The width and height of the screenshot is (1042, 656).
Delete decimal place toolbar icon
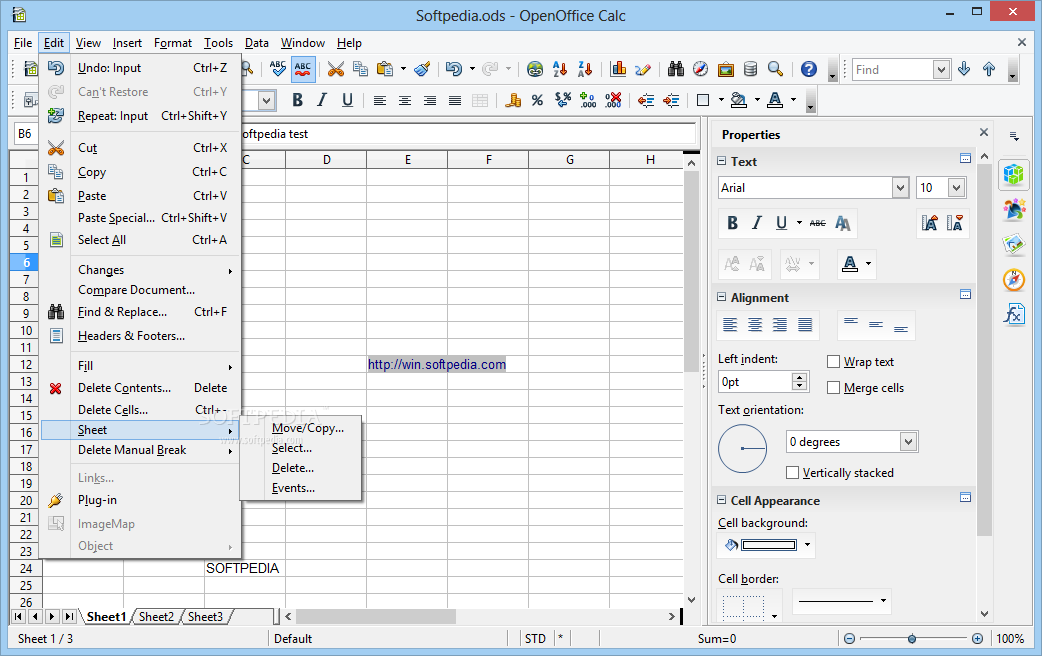[x=613, y=100]
